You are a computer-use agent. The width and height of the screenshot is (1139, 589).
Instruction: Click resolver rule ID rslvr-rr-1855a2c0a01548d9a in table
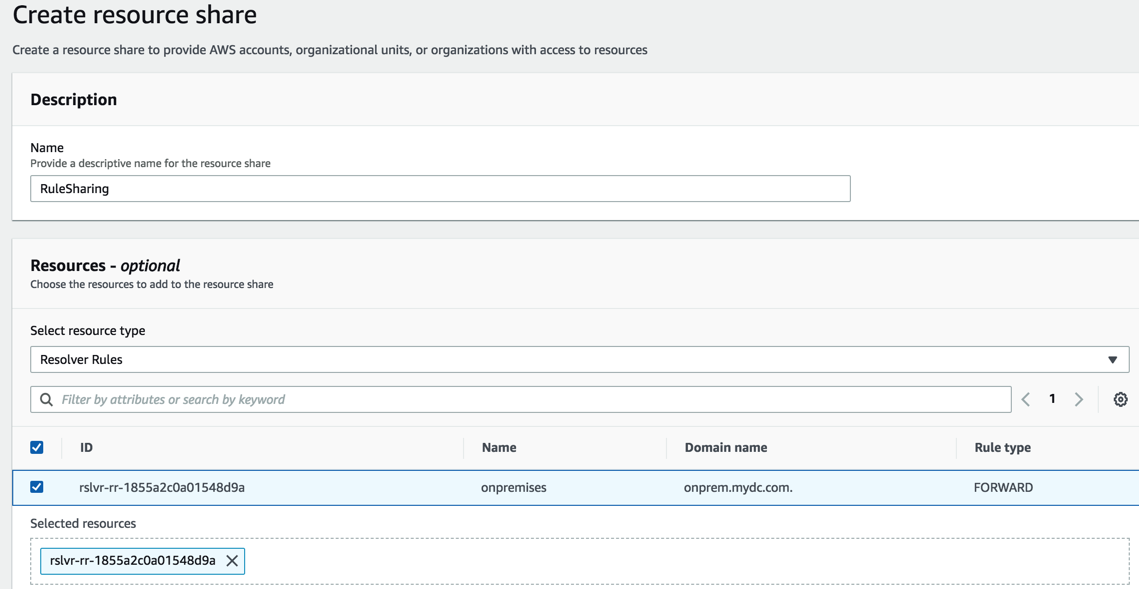[x=162, y=487]
